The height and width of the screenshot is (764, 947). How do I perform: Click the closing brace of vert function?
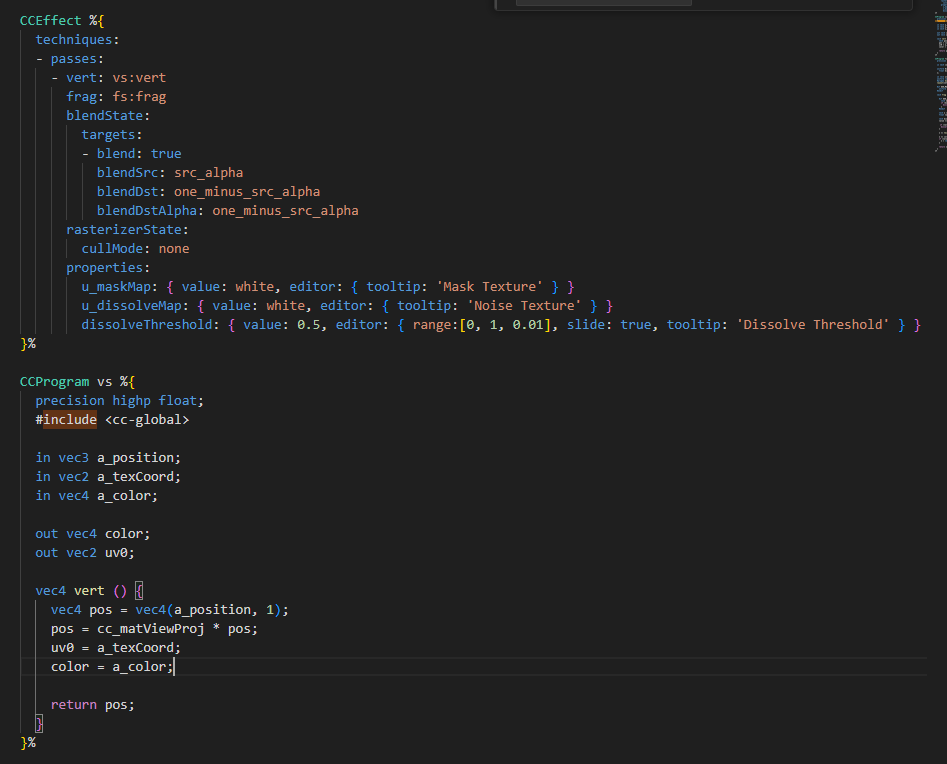click(39, 724)
